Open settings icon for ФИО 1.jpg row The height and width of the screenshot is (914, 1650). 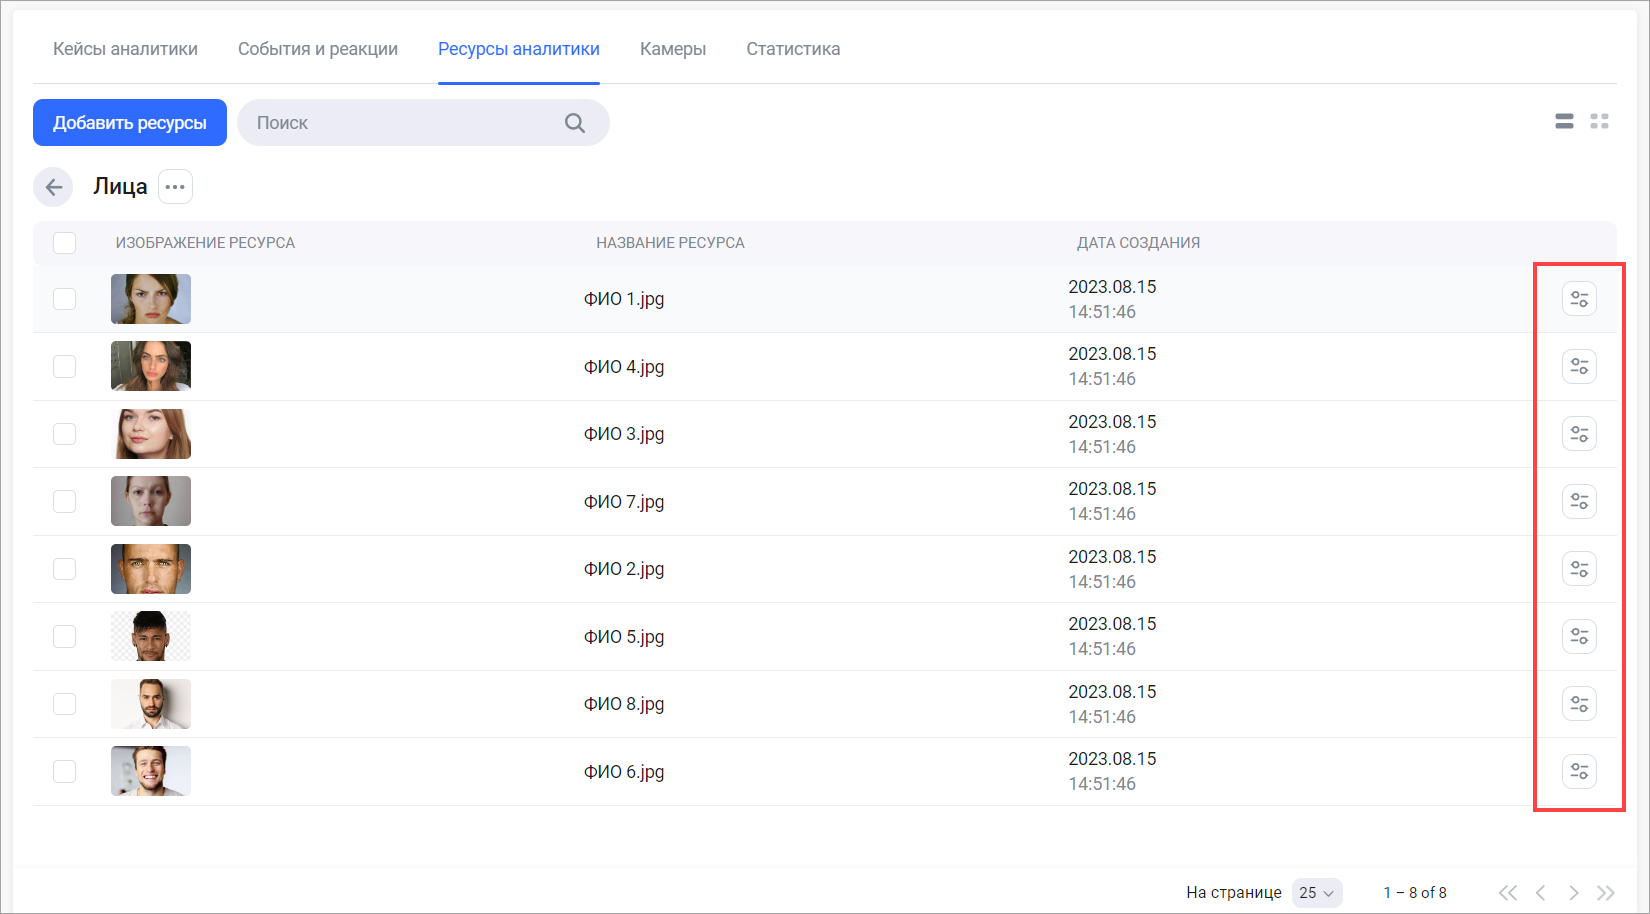[x=1579, y=299]
